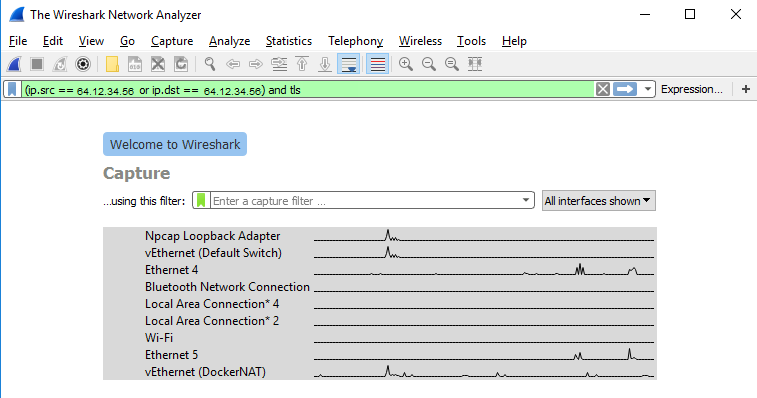757x398 pixels.
Task: Click the Stop capture square icon
Action: click(x=37, y=64)
